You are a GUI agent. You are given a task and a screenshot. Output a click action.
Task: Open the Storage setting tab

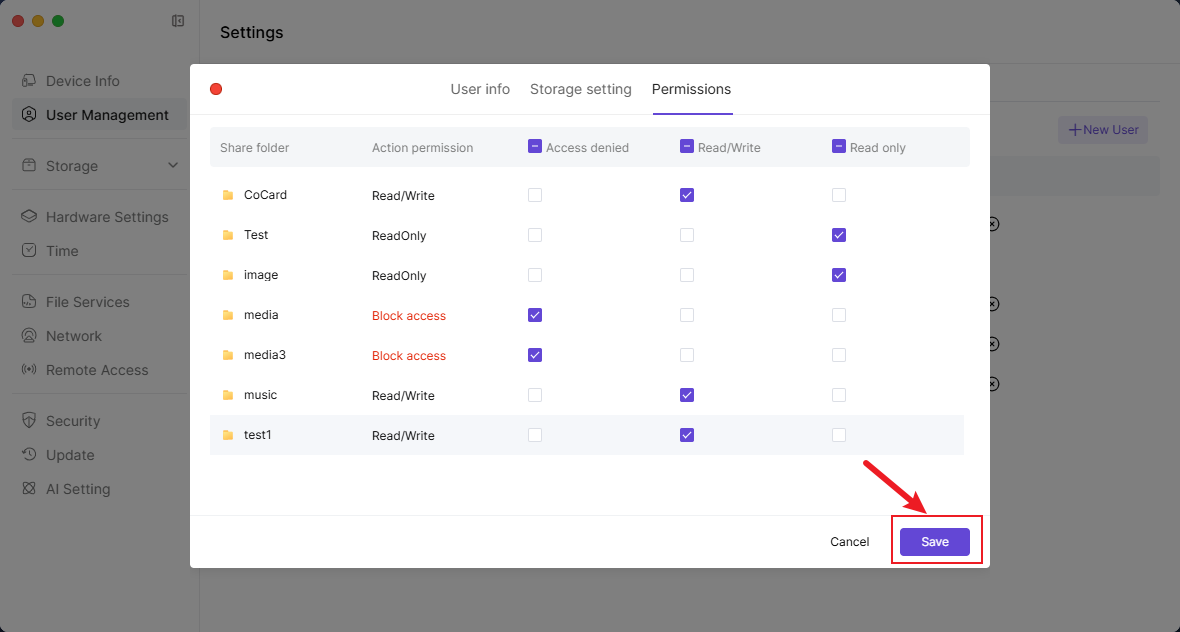(581, 89)
